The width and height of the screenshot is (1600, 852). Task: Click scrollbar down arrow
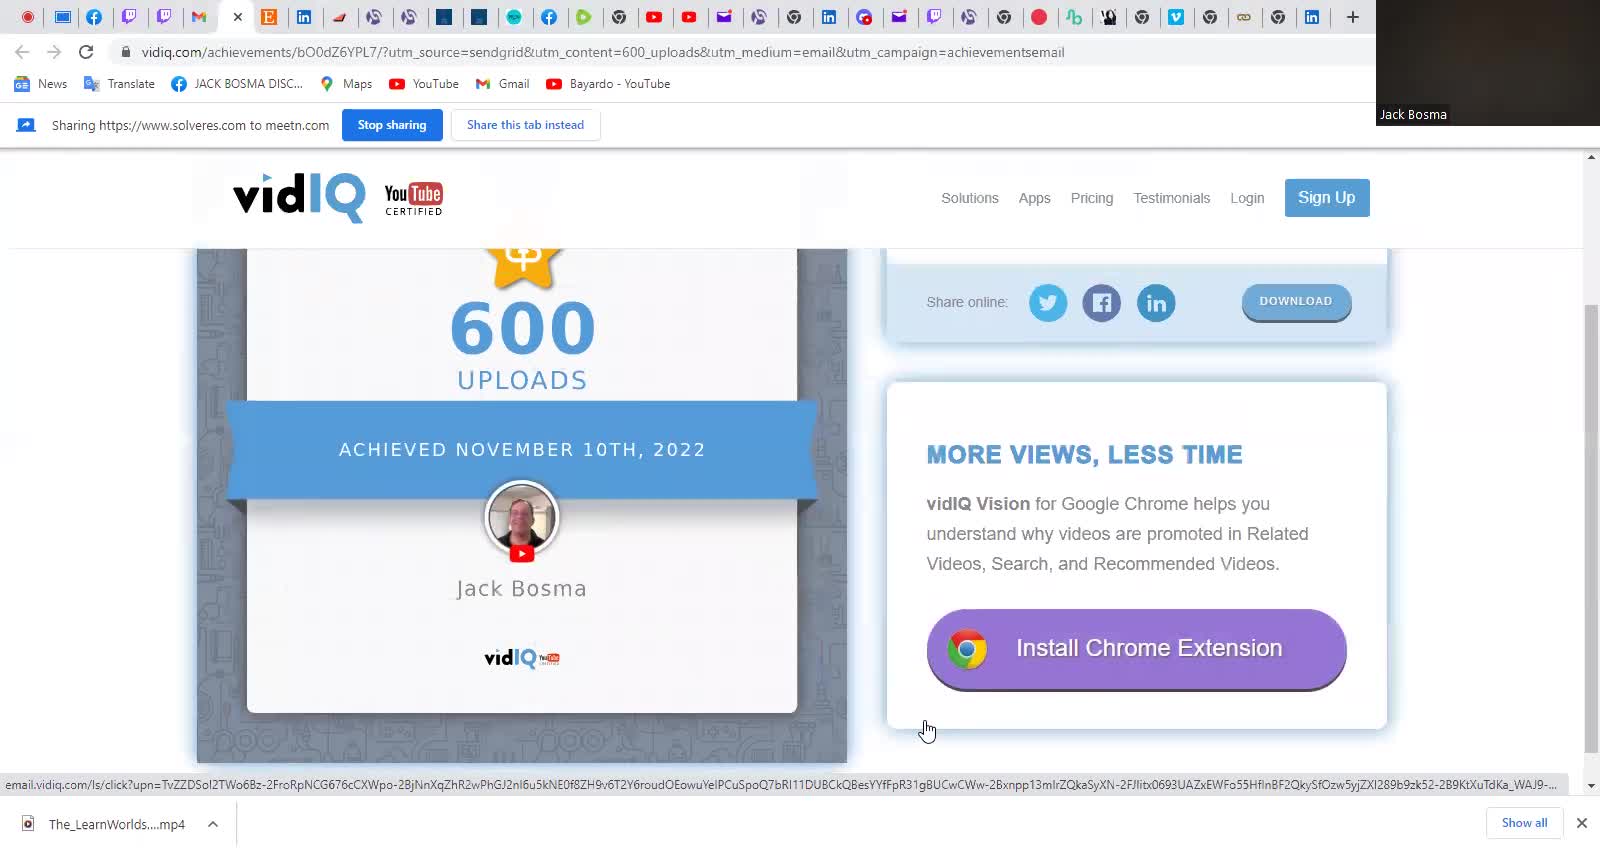[1591, 786]
